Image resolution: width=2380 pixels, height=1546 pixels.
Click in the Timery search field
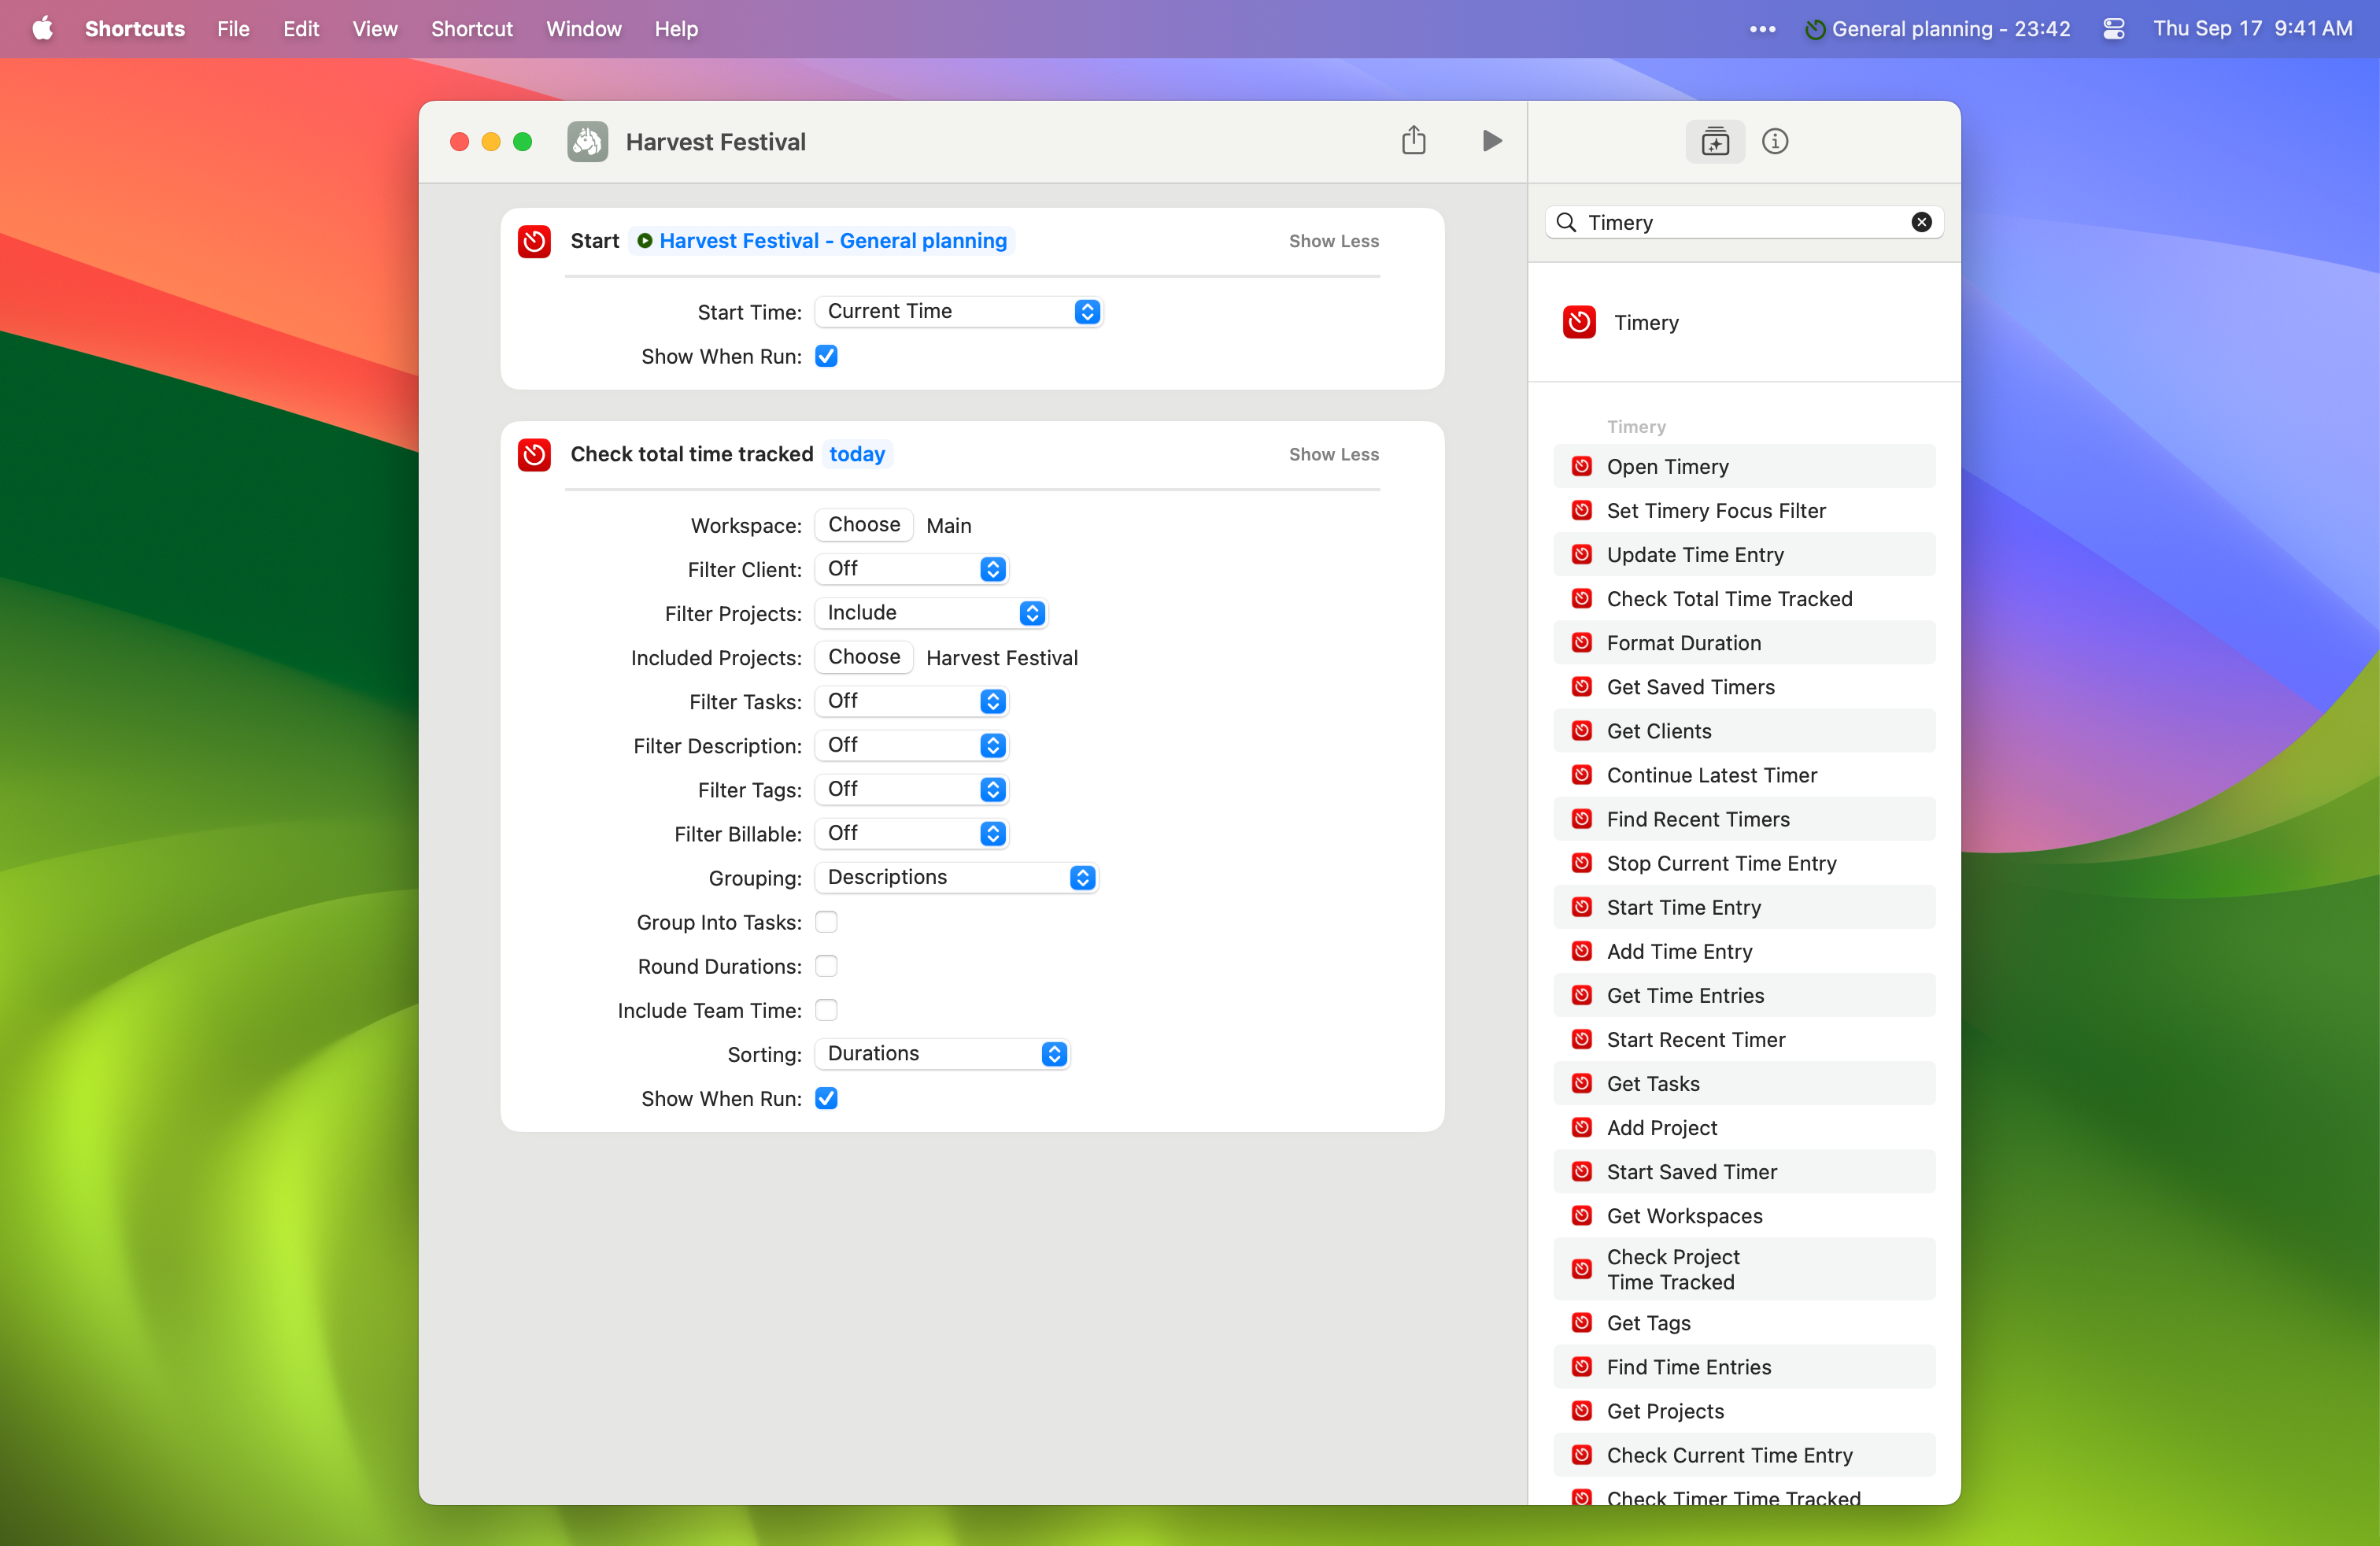(x=1743, y=222)
